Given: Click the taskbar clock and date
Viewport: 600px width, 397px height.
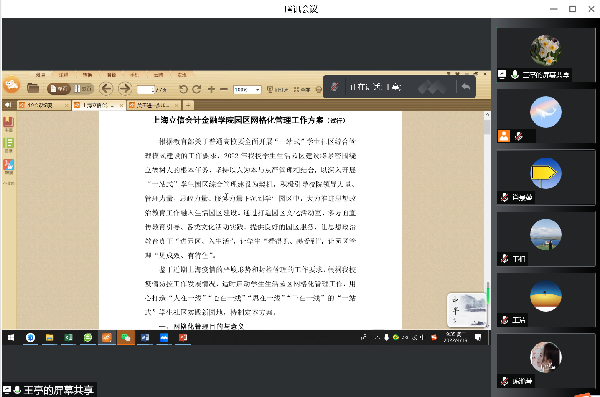Looking at the screenshot, I should click(455, 337).
